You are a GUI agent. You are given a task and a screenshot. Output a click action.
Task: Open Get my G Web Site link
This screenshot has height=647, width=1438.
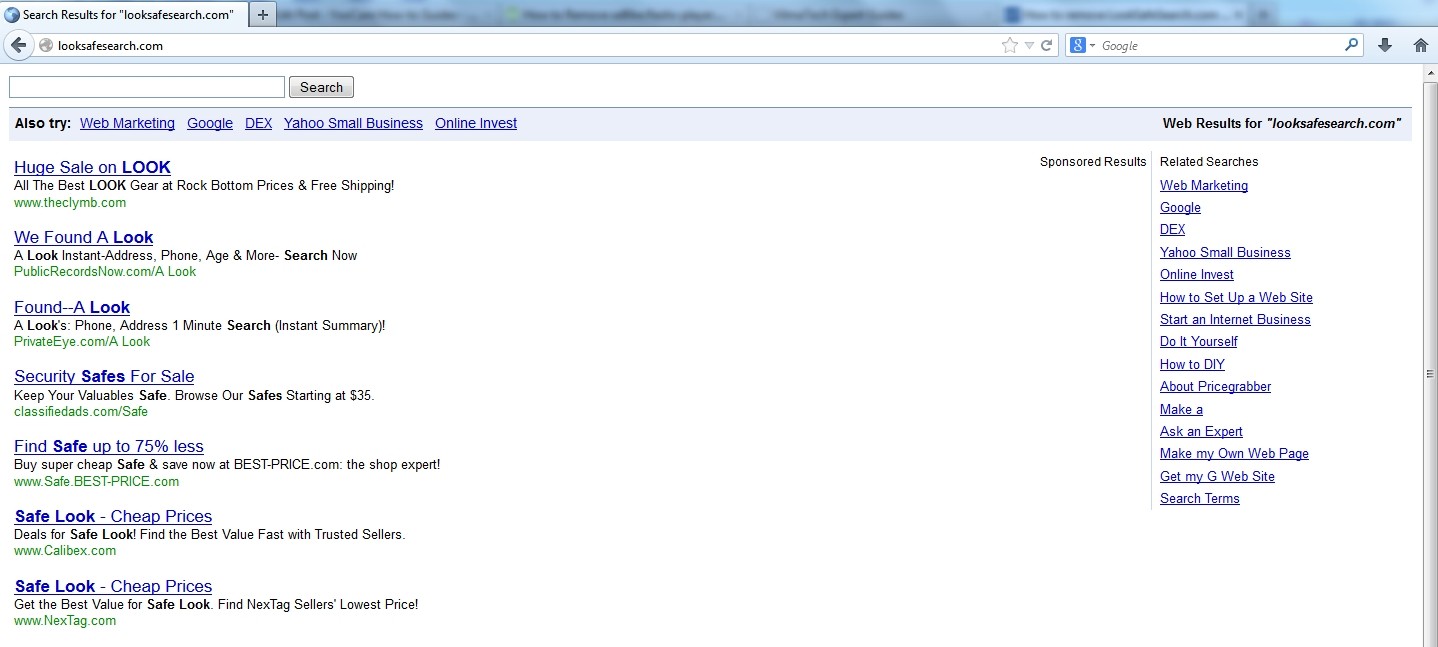coord(1217,476)
